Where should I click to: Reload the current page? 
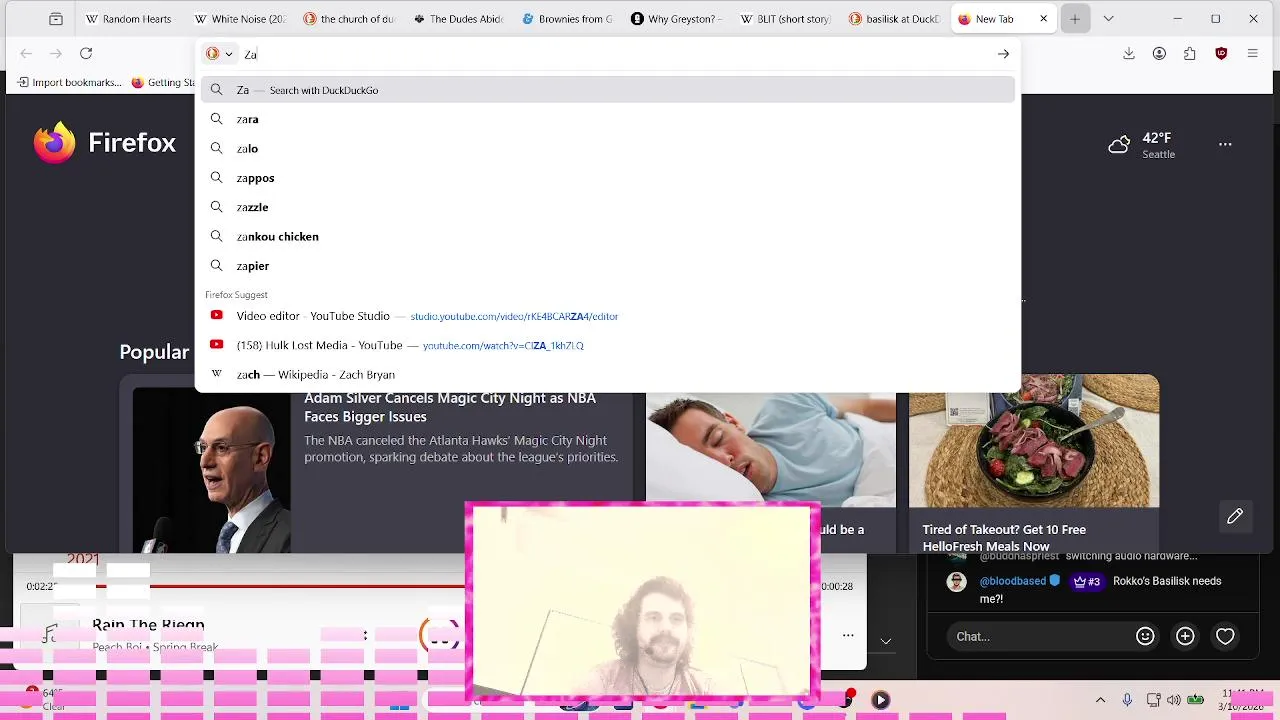[x=86, y=54]
